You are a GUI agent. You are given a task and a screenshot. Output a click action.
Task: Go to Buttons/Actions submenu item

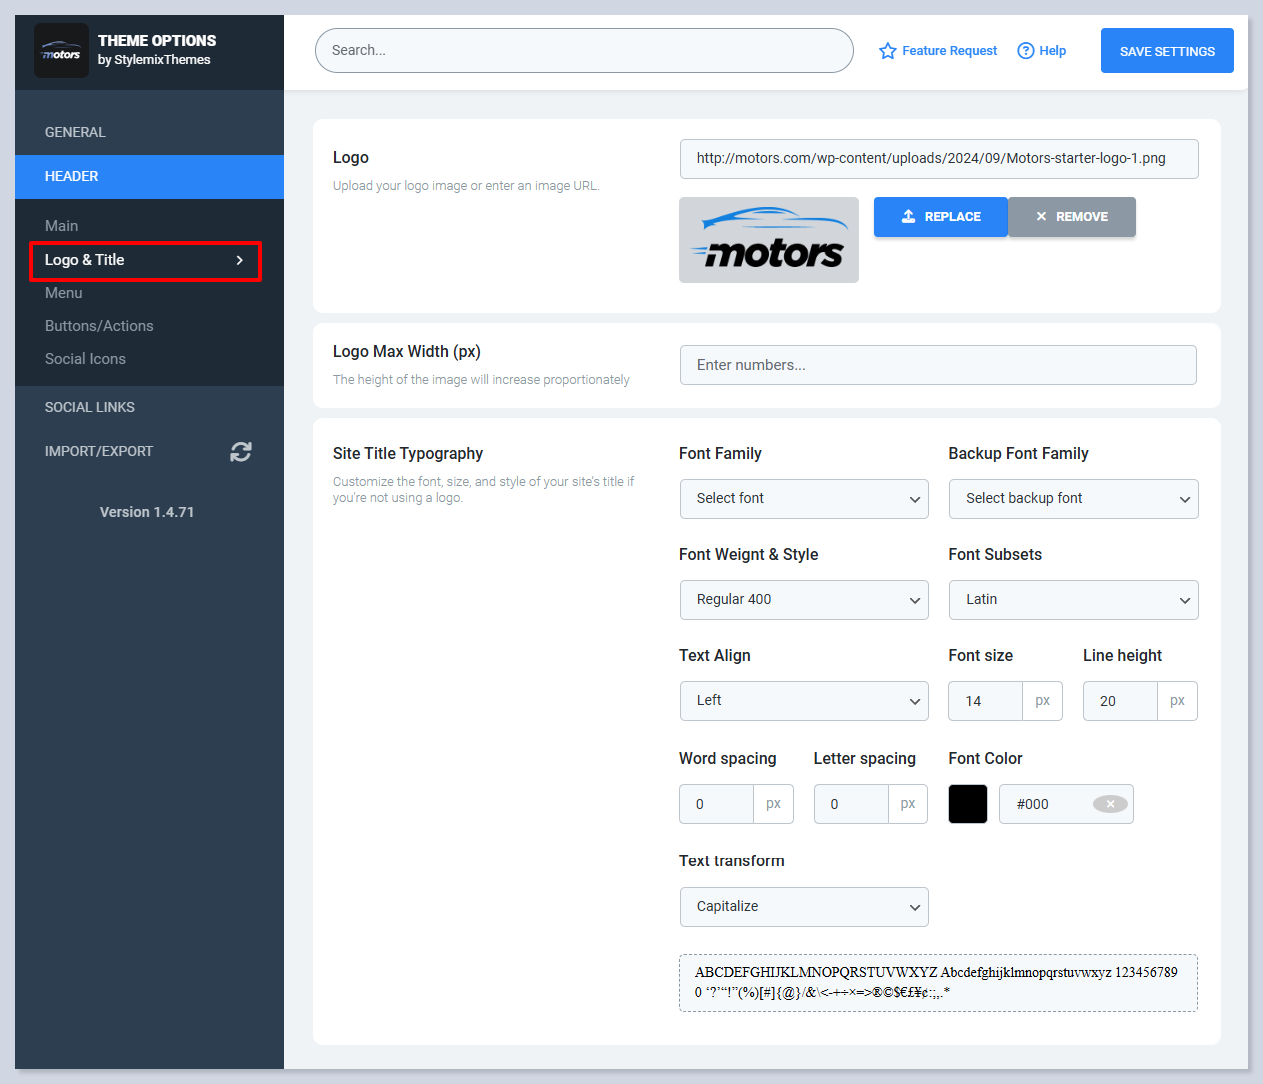point(99,326)
